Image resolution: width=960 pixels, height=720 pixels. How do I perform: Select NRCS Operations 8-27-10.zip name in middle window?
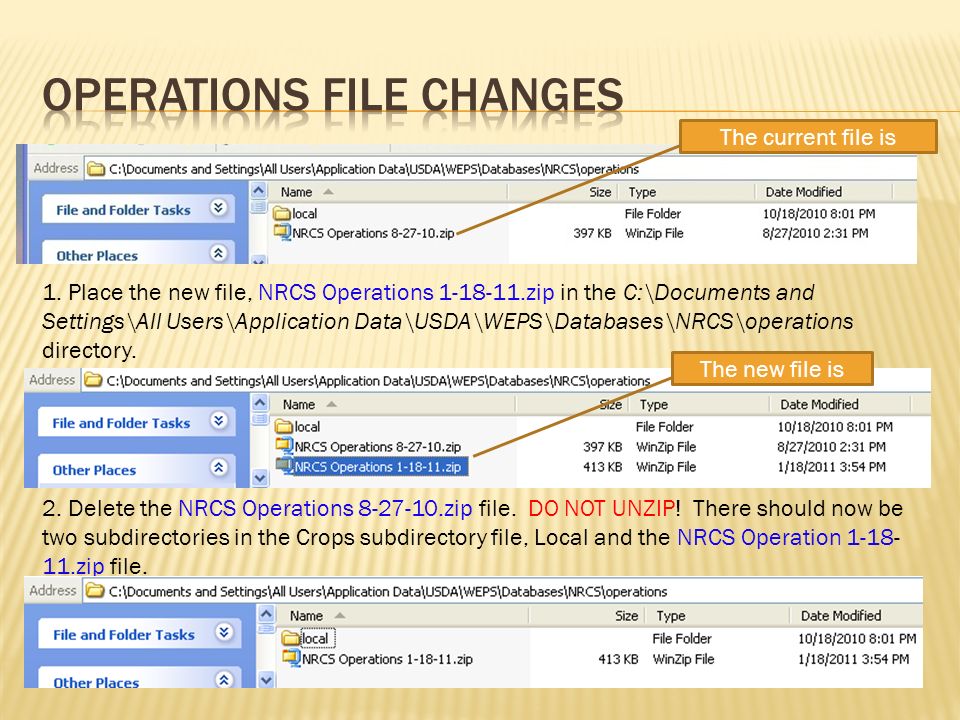(378, 447)
